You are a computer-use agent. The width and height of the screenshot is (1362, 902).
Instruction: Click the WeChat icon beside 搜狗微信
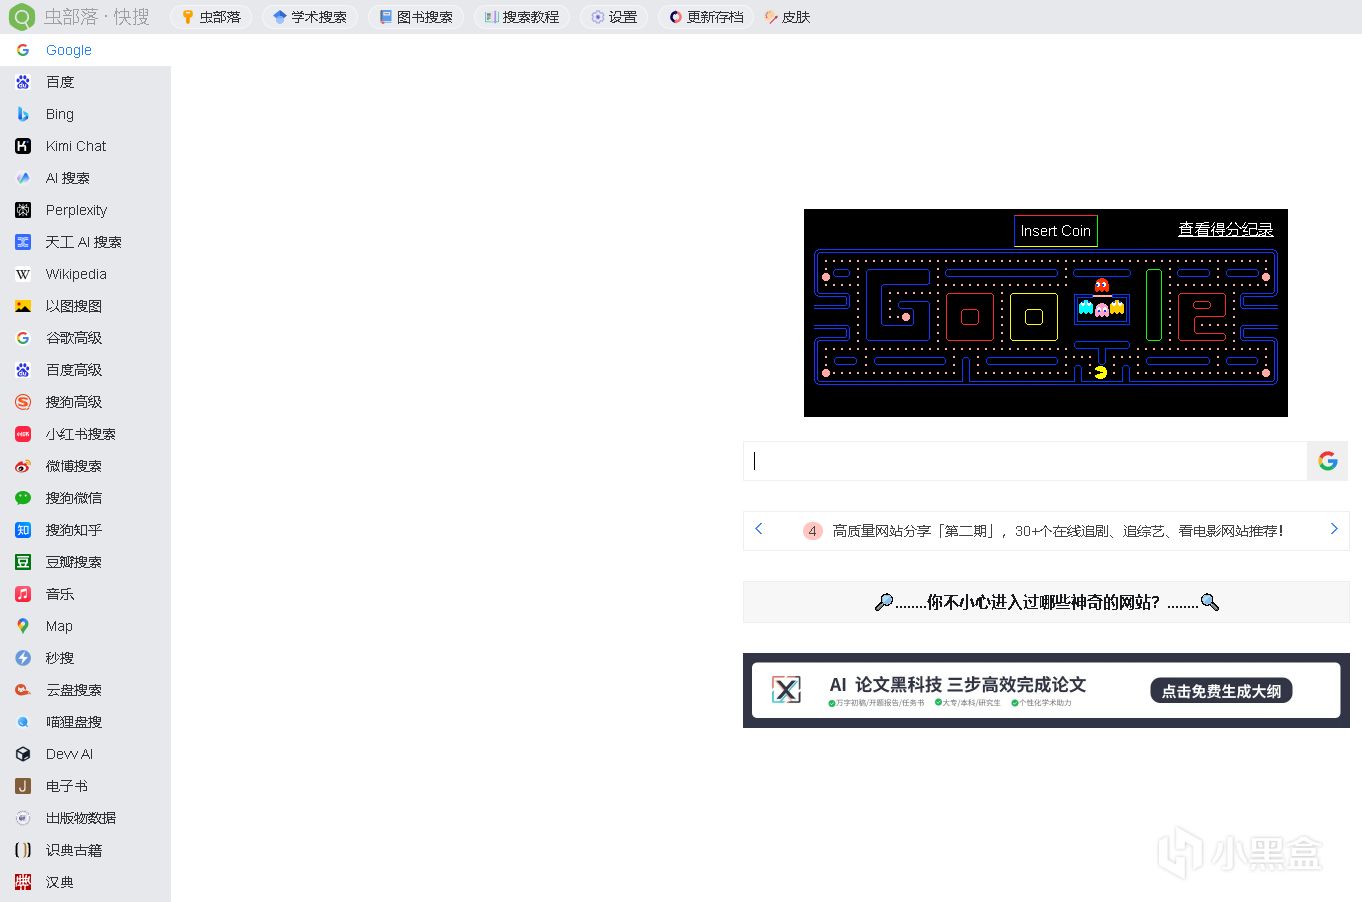pyautogui.click(x=23, y=498)
